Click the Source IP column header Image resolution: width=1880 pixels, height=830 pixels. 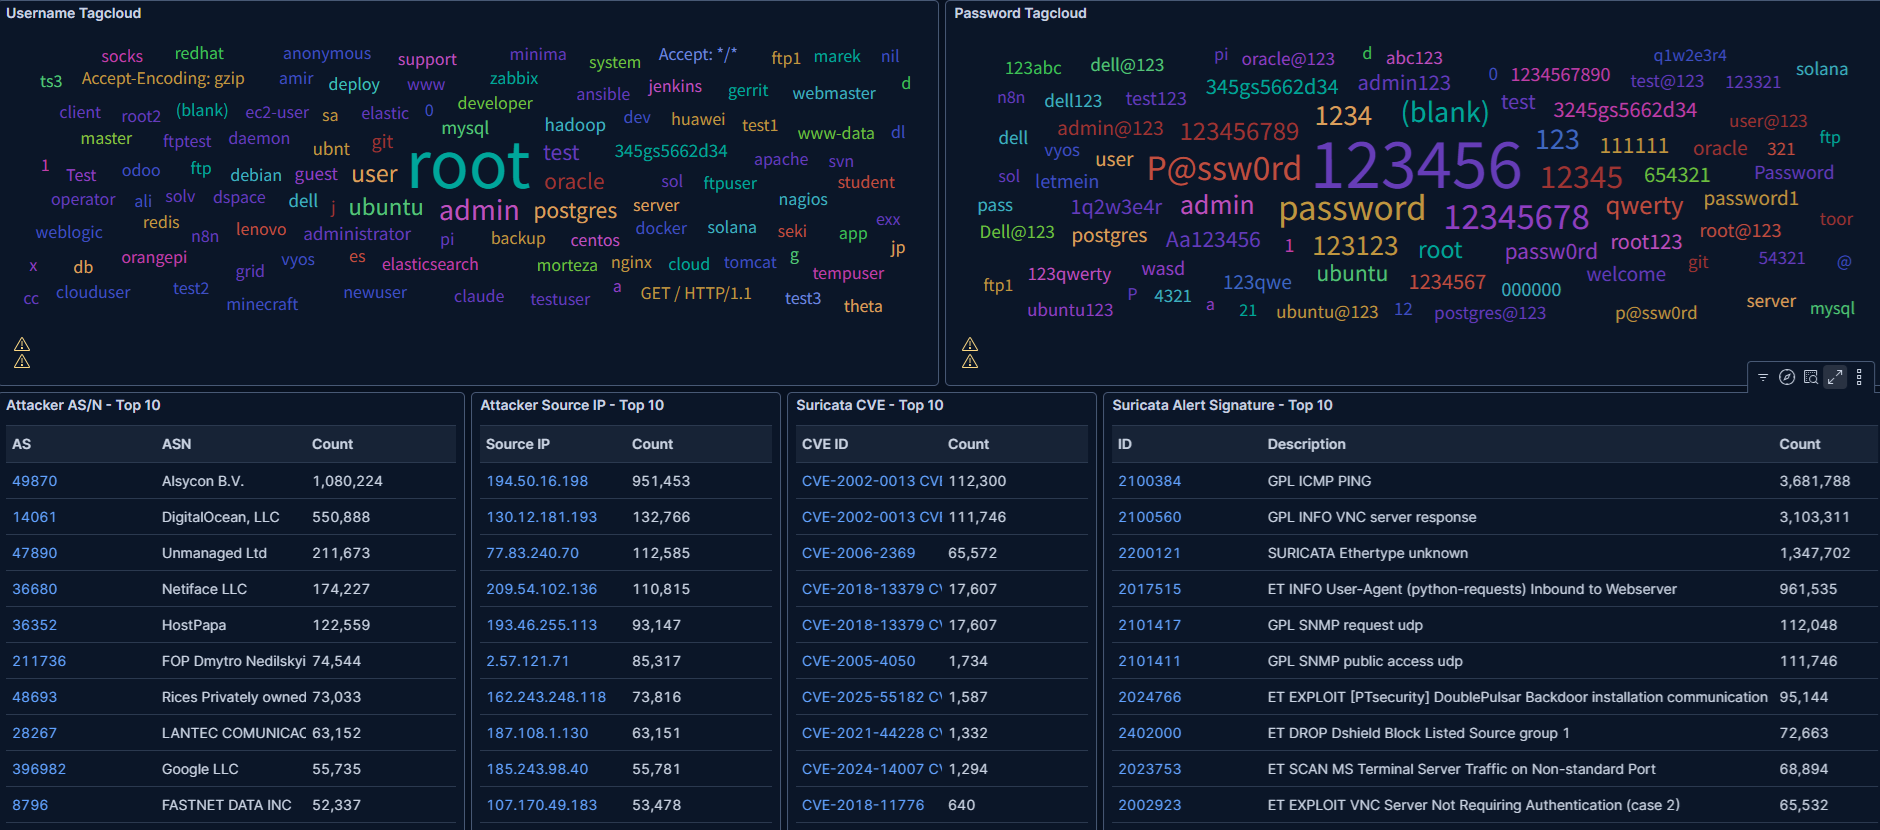click(518, 444)
